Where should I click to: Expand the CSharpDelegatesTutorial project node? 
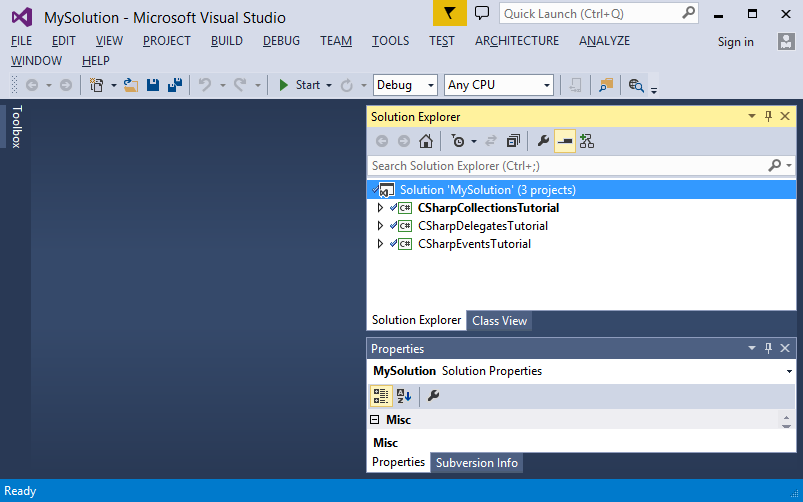coord(380,226)
